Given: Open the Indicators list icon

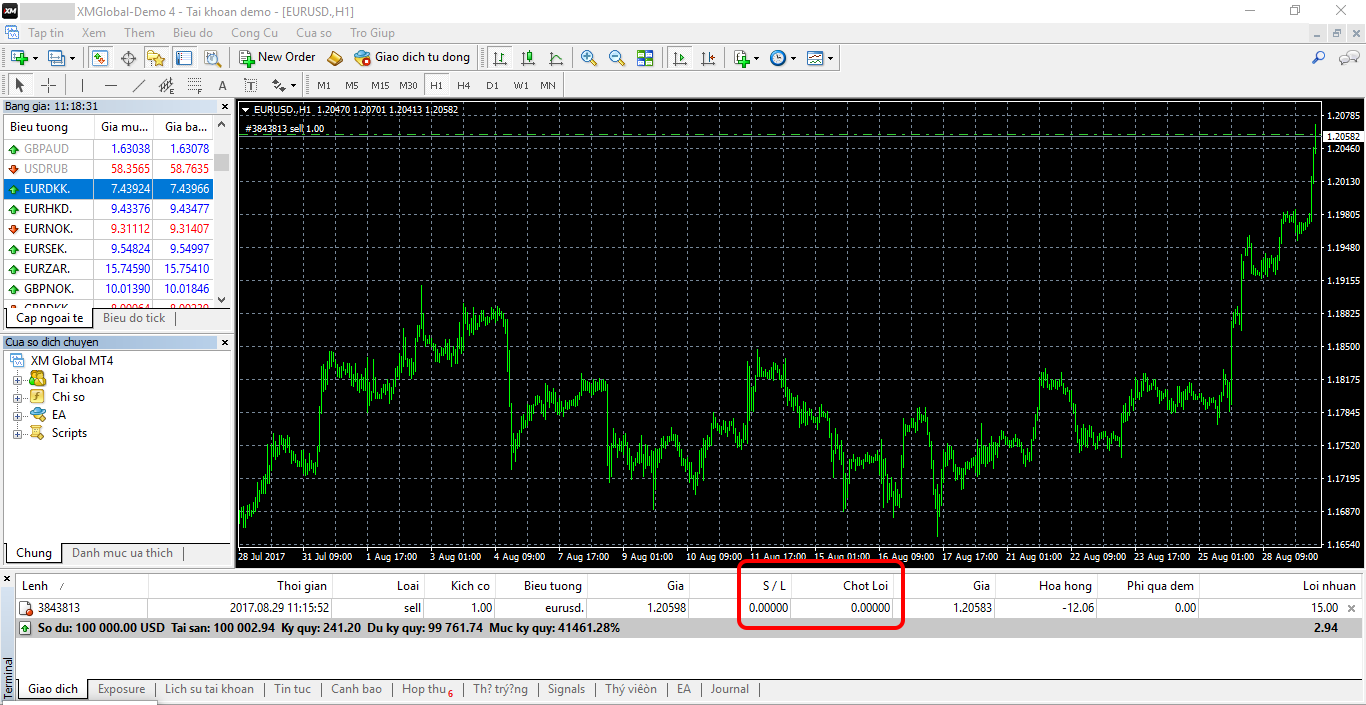Looking at the screenshot, I should point(741,58).
